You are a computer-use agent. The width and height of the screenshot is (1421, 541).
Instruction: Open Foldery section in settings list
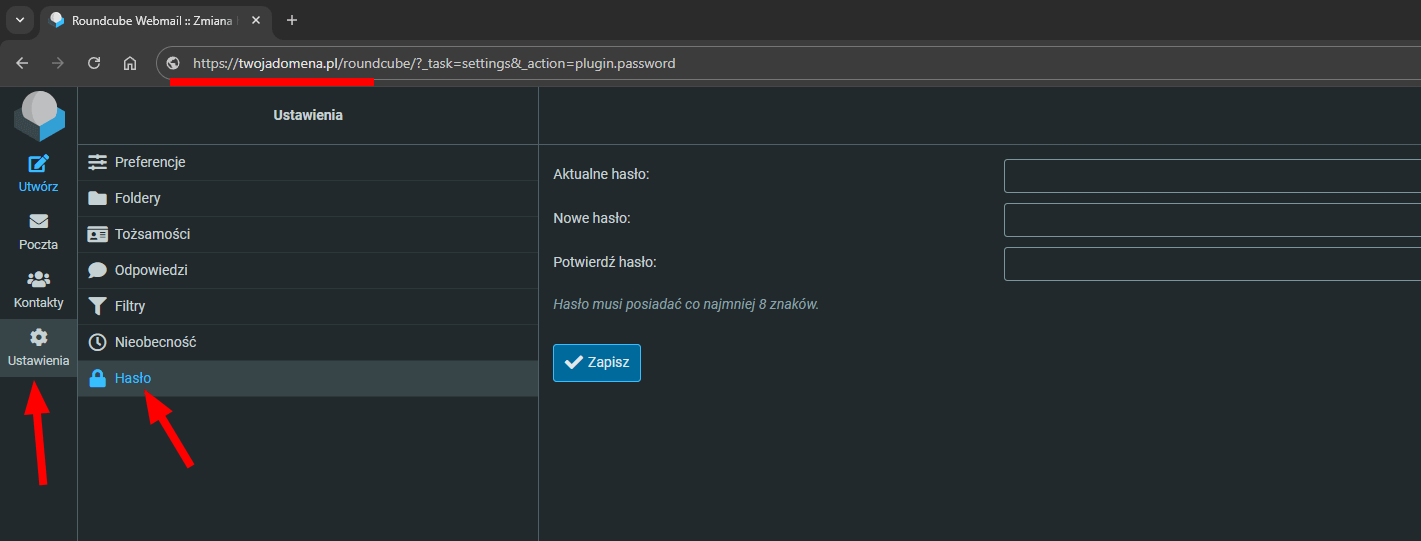coord(137,198)
